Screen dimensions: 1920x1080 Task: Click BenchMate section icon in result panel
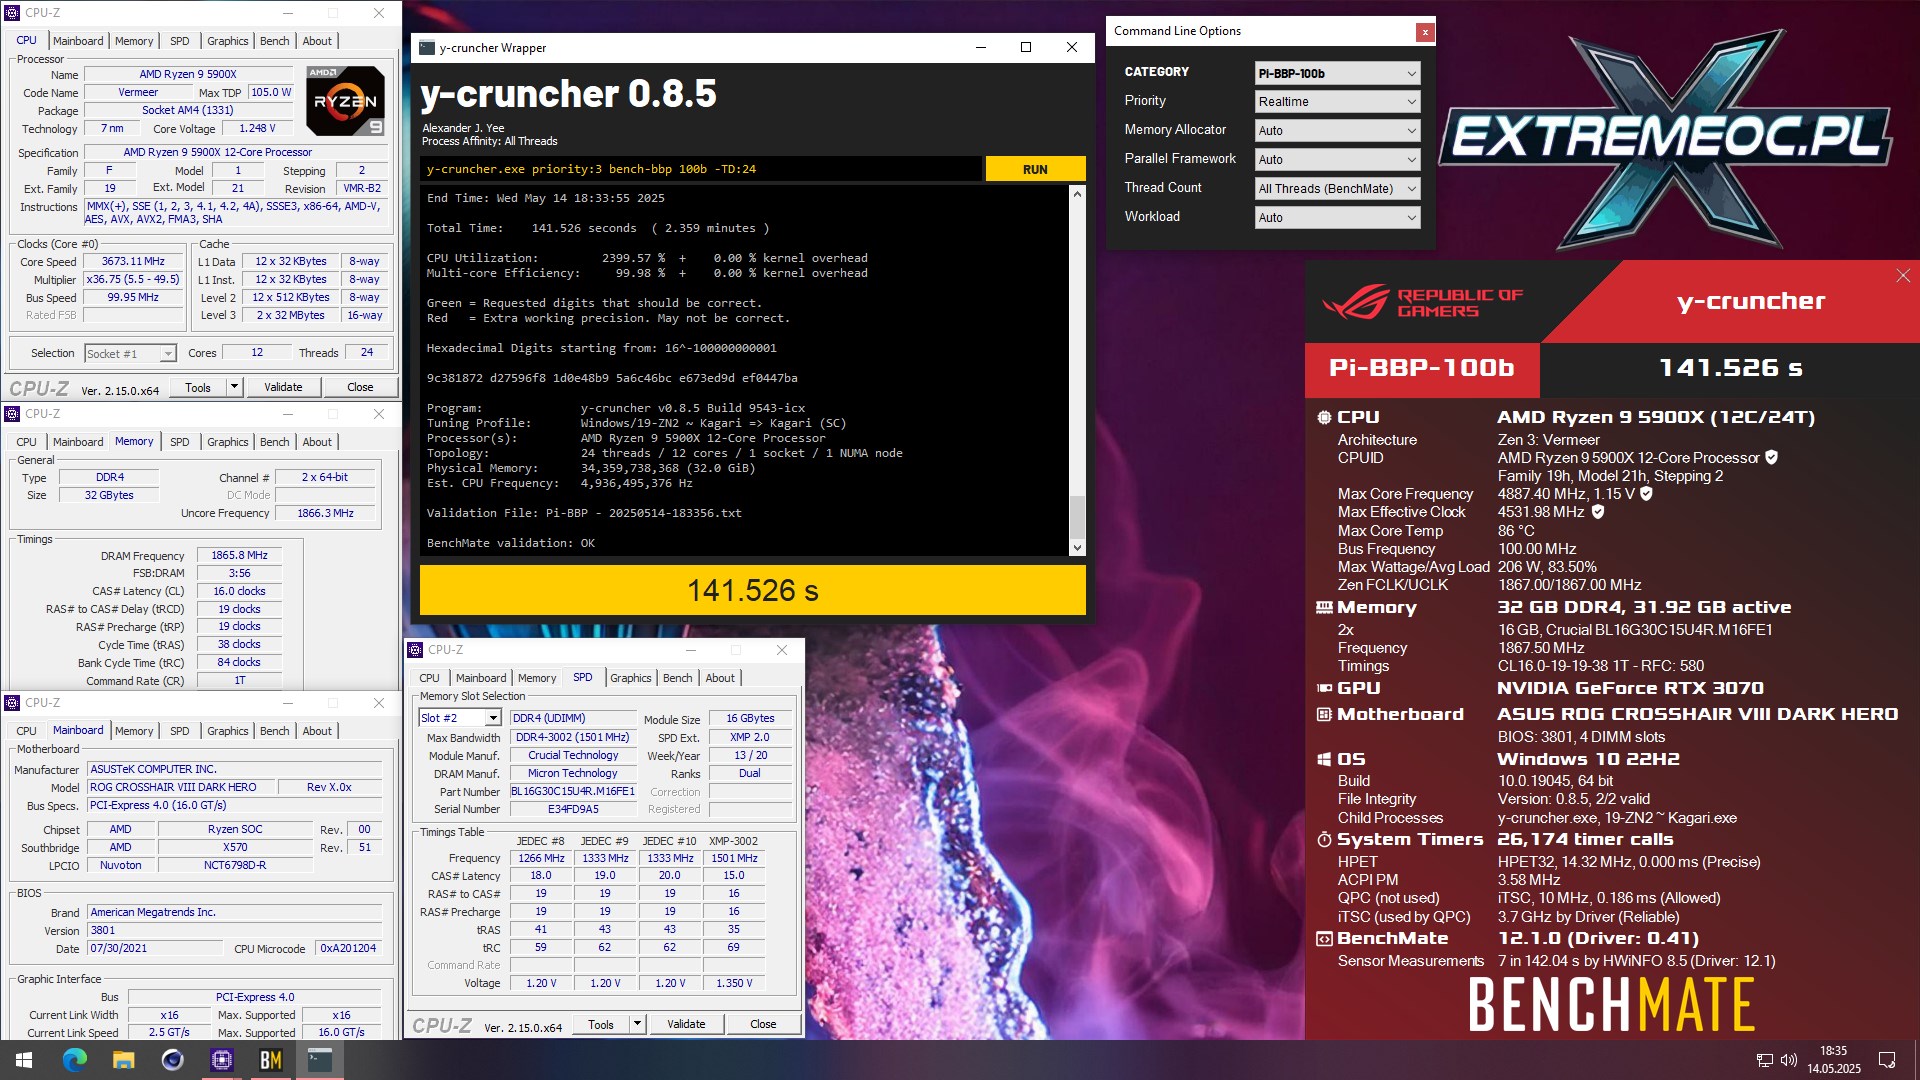point(1323,939)
